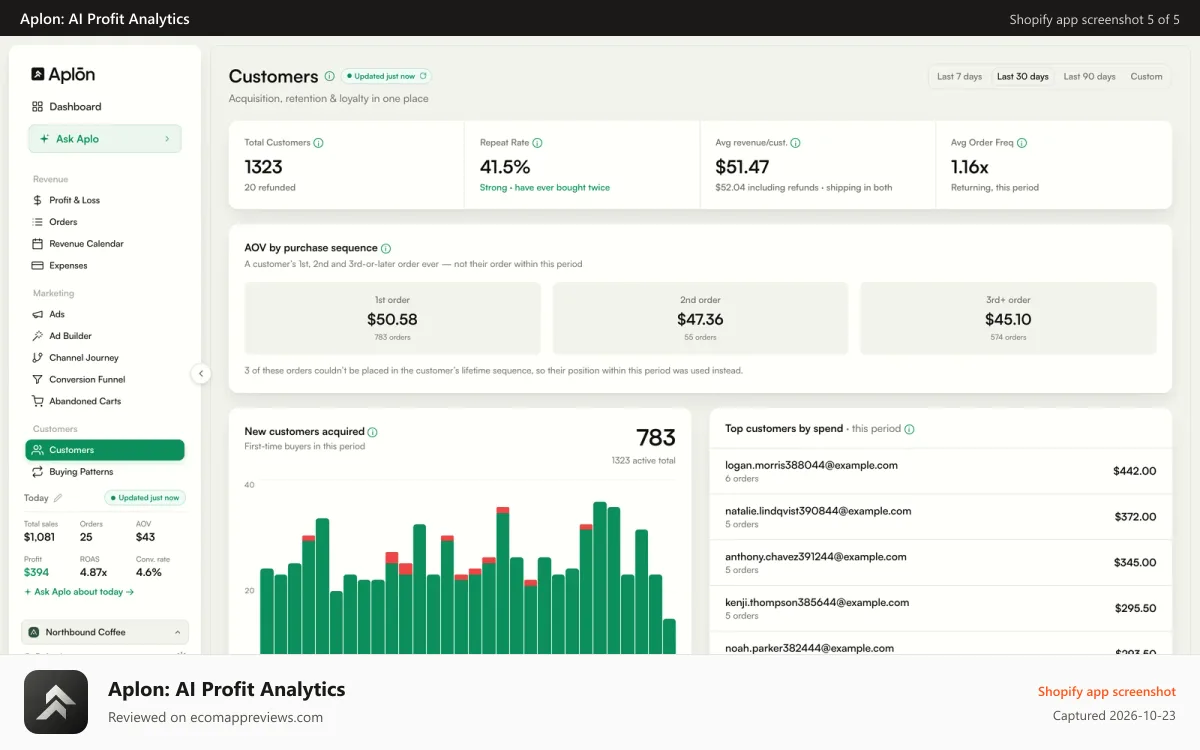This screenshot has height=750, width=1200.
Task: Click the pencil edit icon beside Today
Action: pos(58,498)
